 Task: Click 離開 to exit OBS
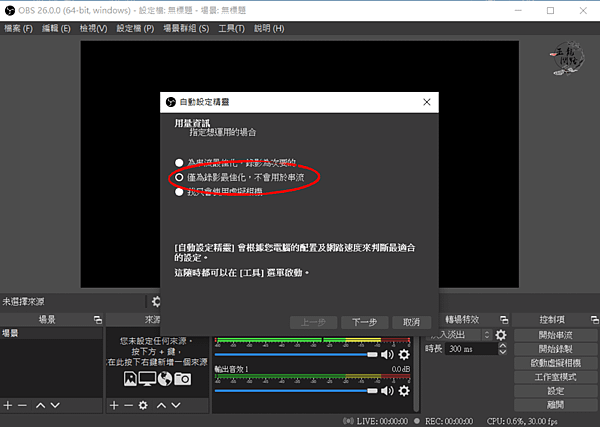pyautogui.click(x=555, y=404)
